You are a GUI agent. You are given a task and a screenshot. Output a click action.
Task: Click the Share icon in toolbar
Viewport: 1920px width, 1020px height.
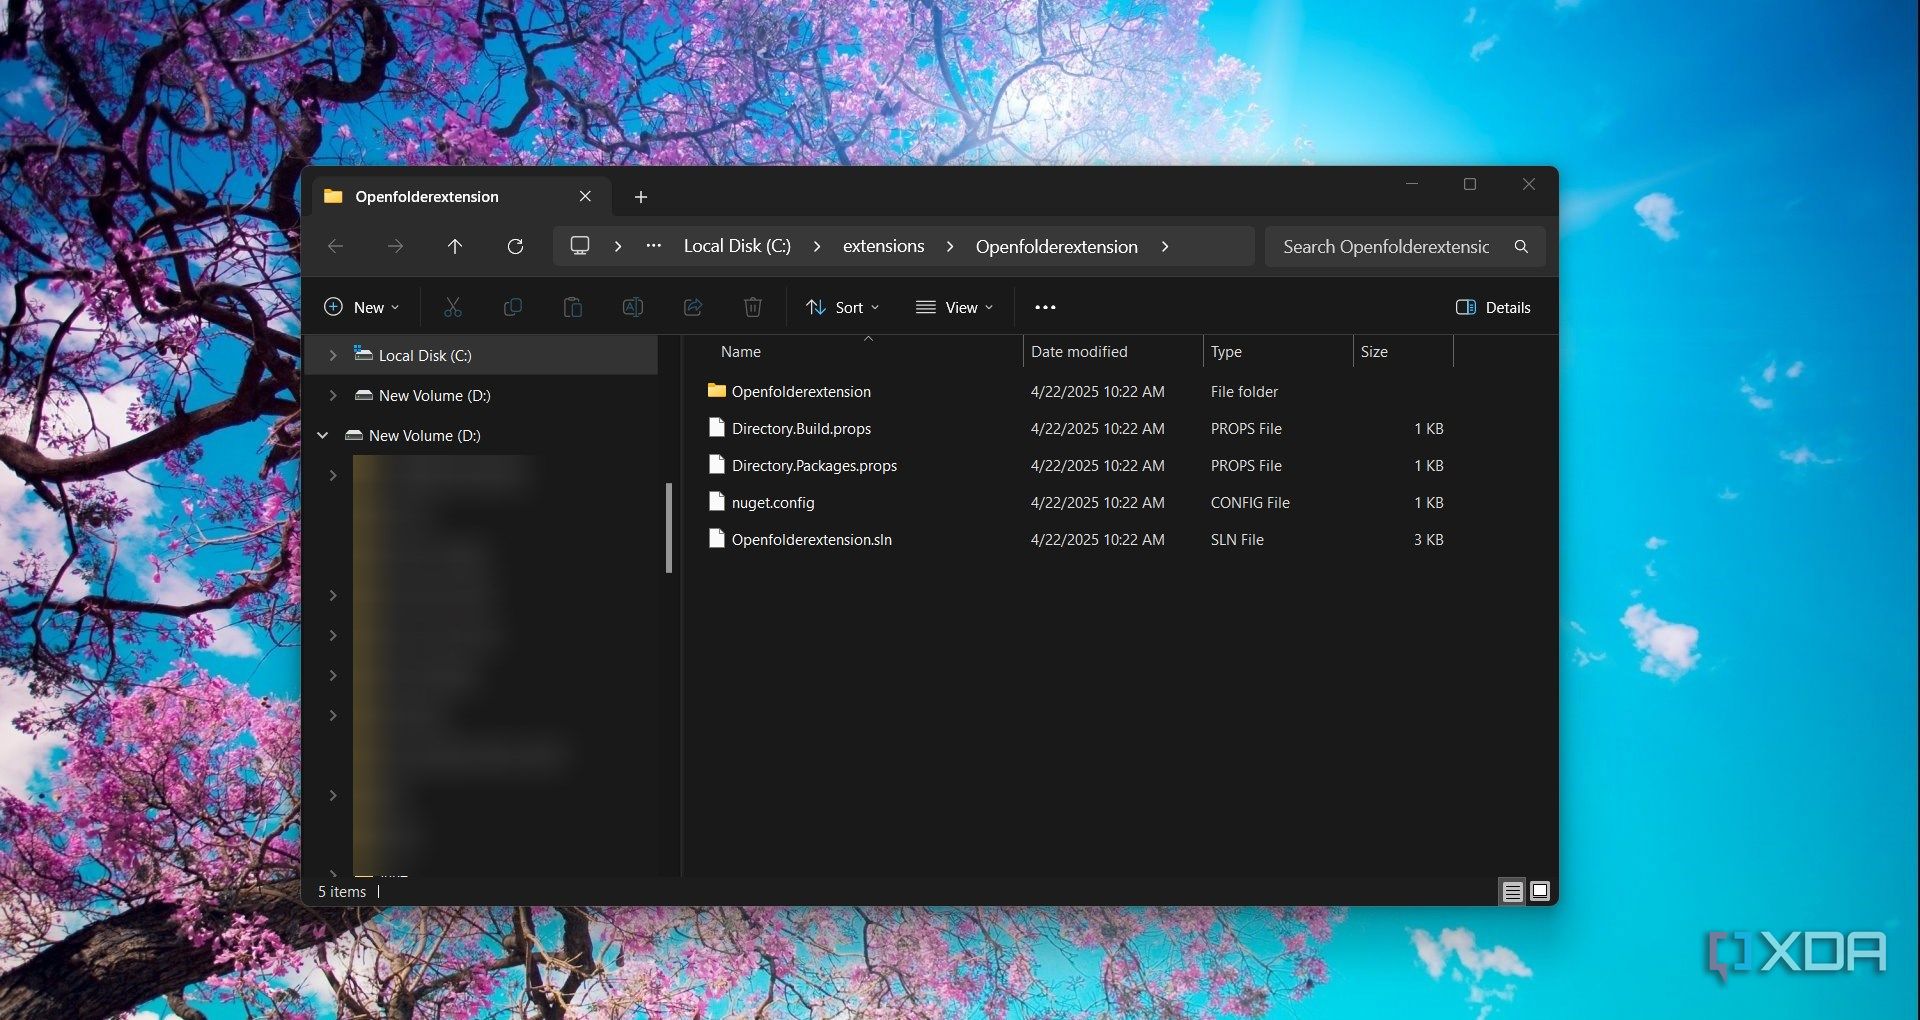(693, 307)
